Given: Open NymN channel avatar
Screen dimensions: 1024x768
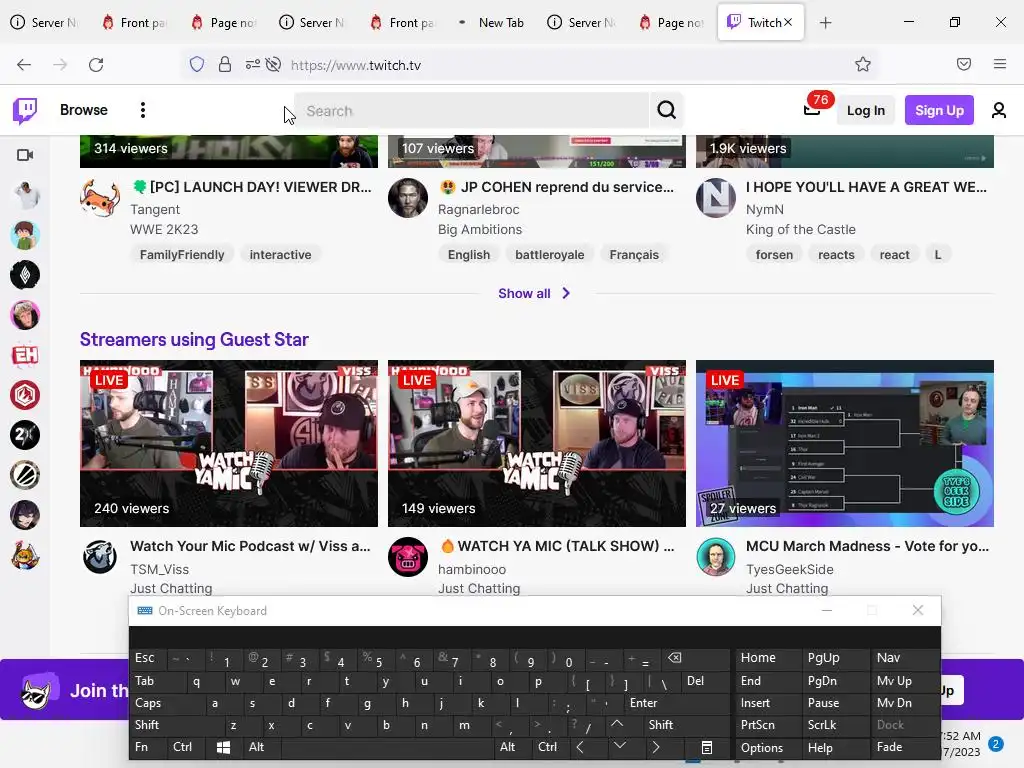Looking at the screenshot, I should (716, 198).
